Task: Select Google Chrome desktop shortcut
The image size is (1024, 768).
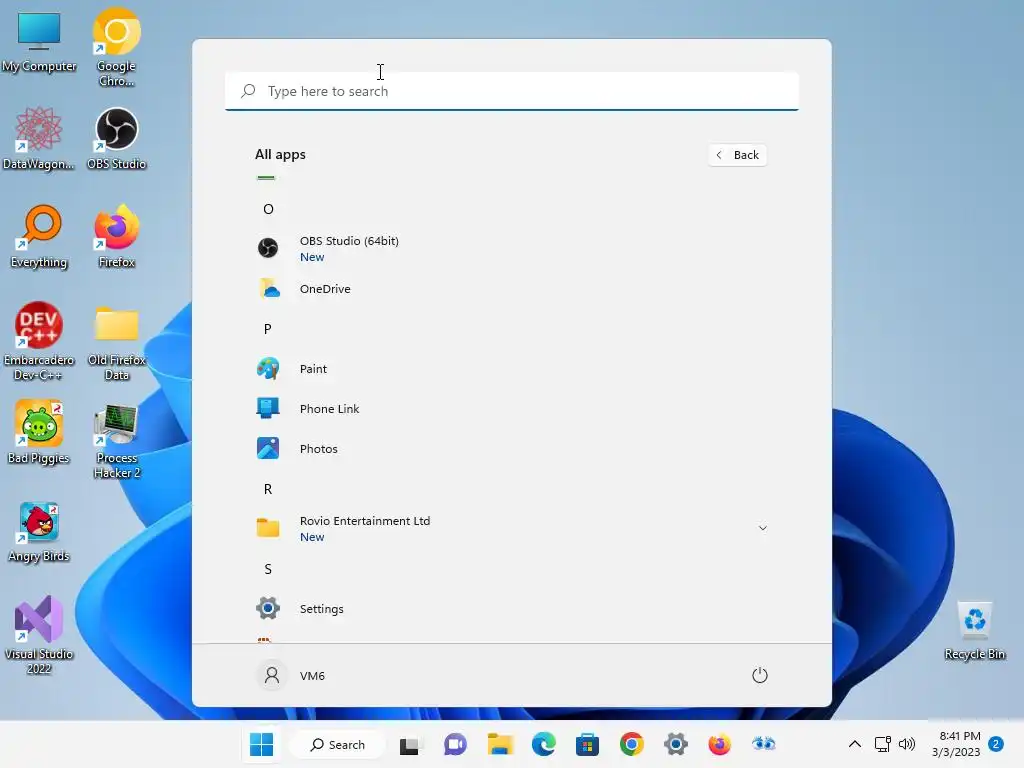Action: (116, 48)
